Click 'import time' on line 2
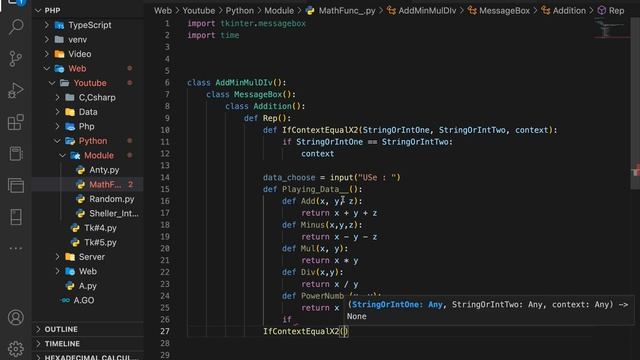640x360 pixels. (x=213, y=35)
